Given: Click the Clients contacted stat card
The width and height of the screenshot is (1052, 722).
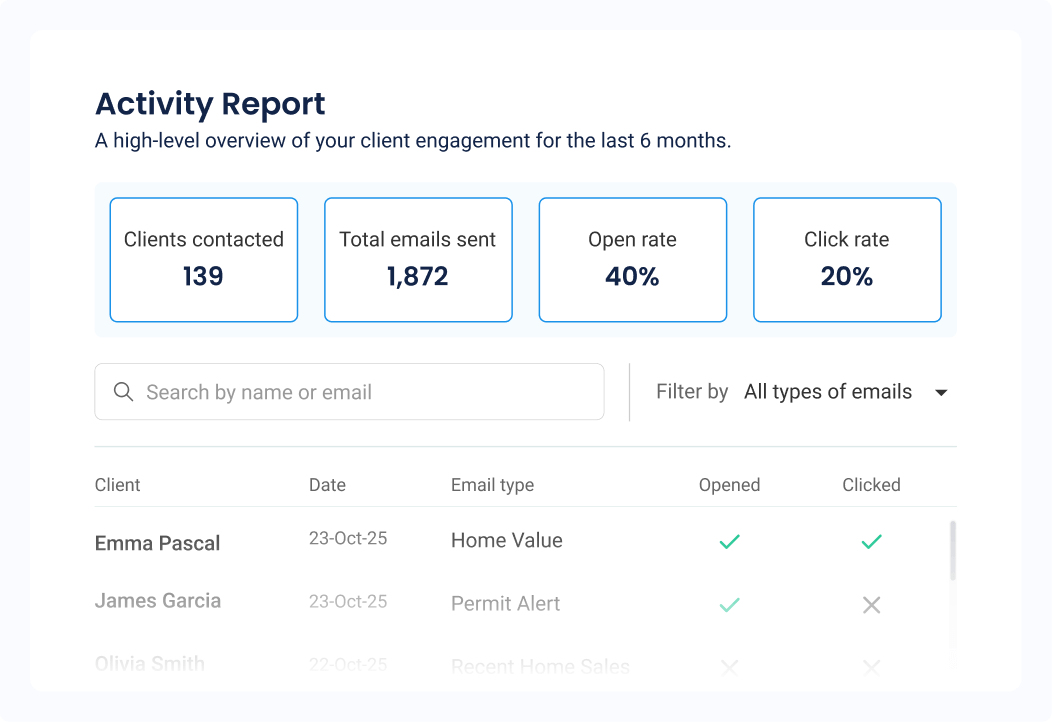Looking at the screenshot, I should point(203,259).
